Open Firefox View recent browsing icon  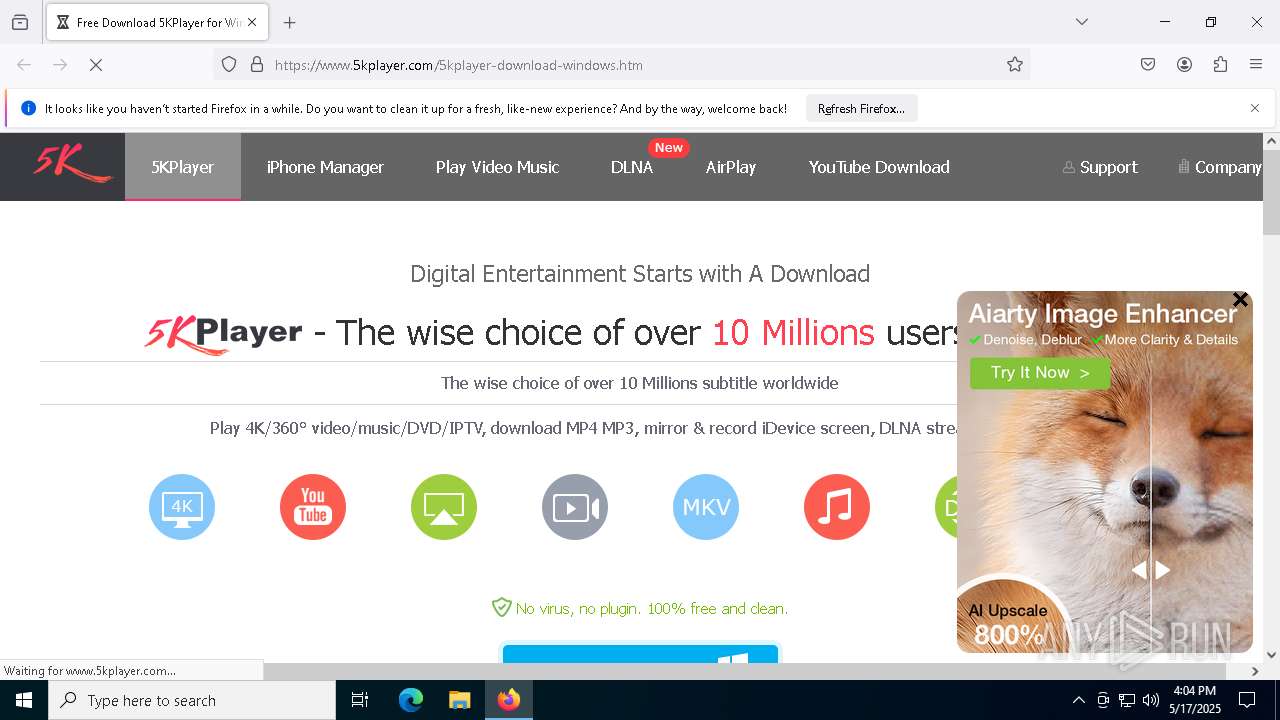[x=20, y=22]
